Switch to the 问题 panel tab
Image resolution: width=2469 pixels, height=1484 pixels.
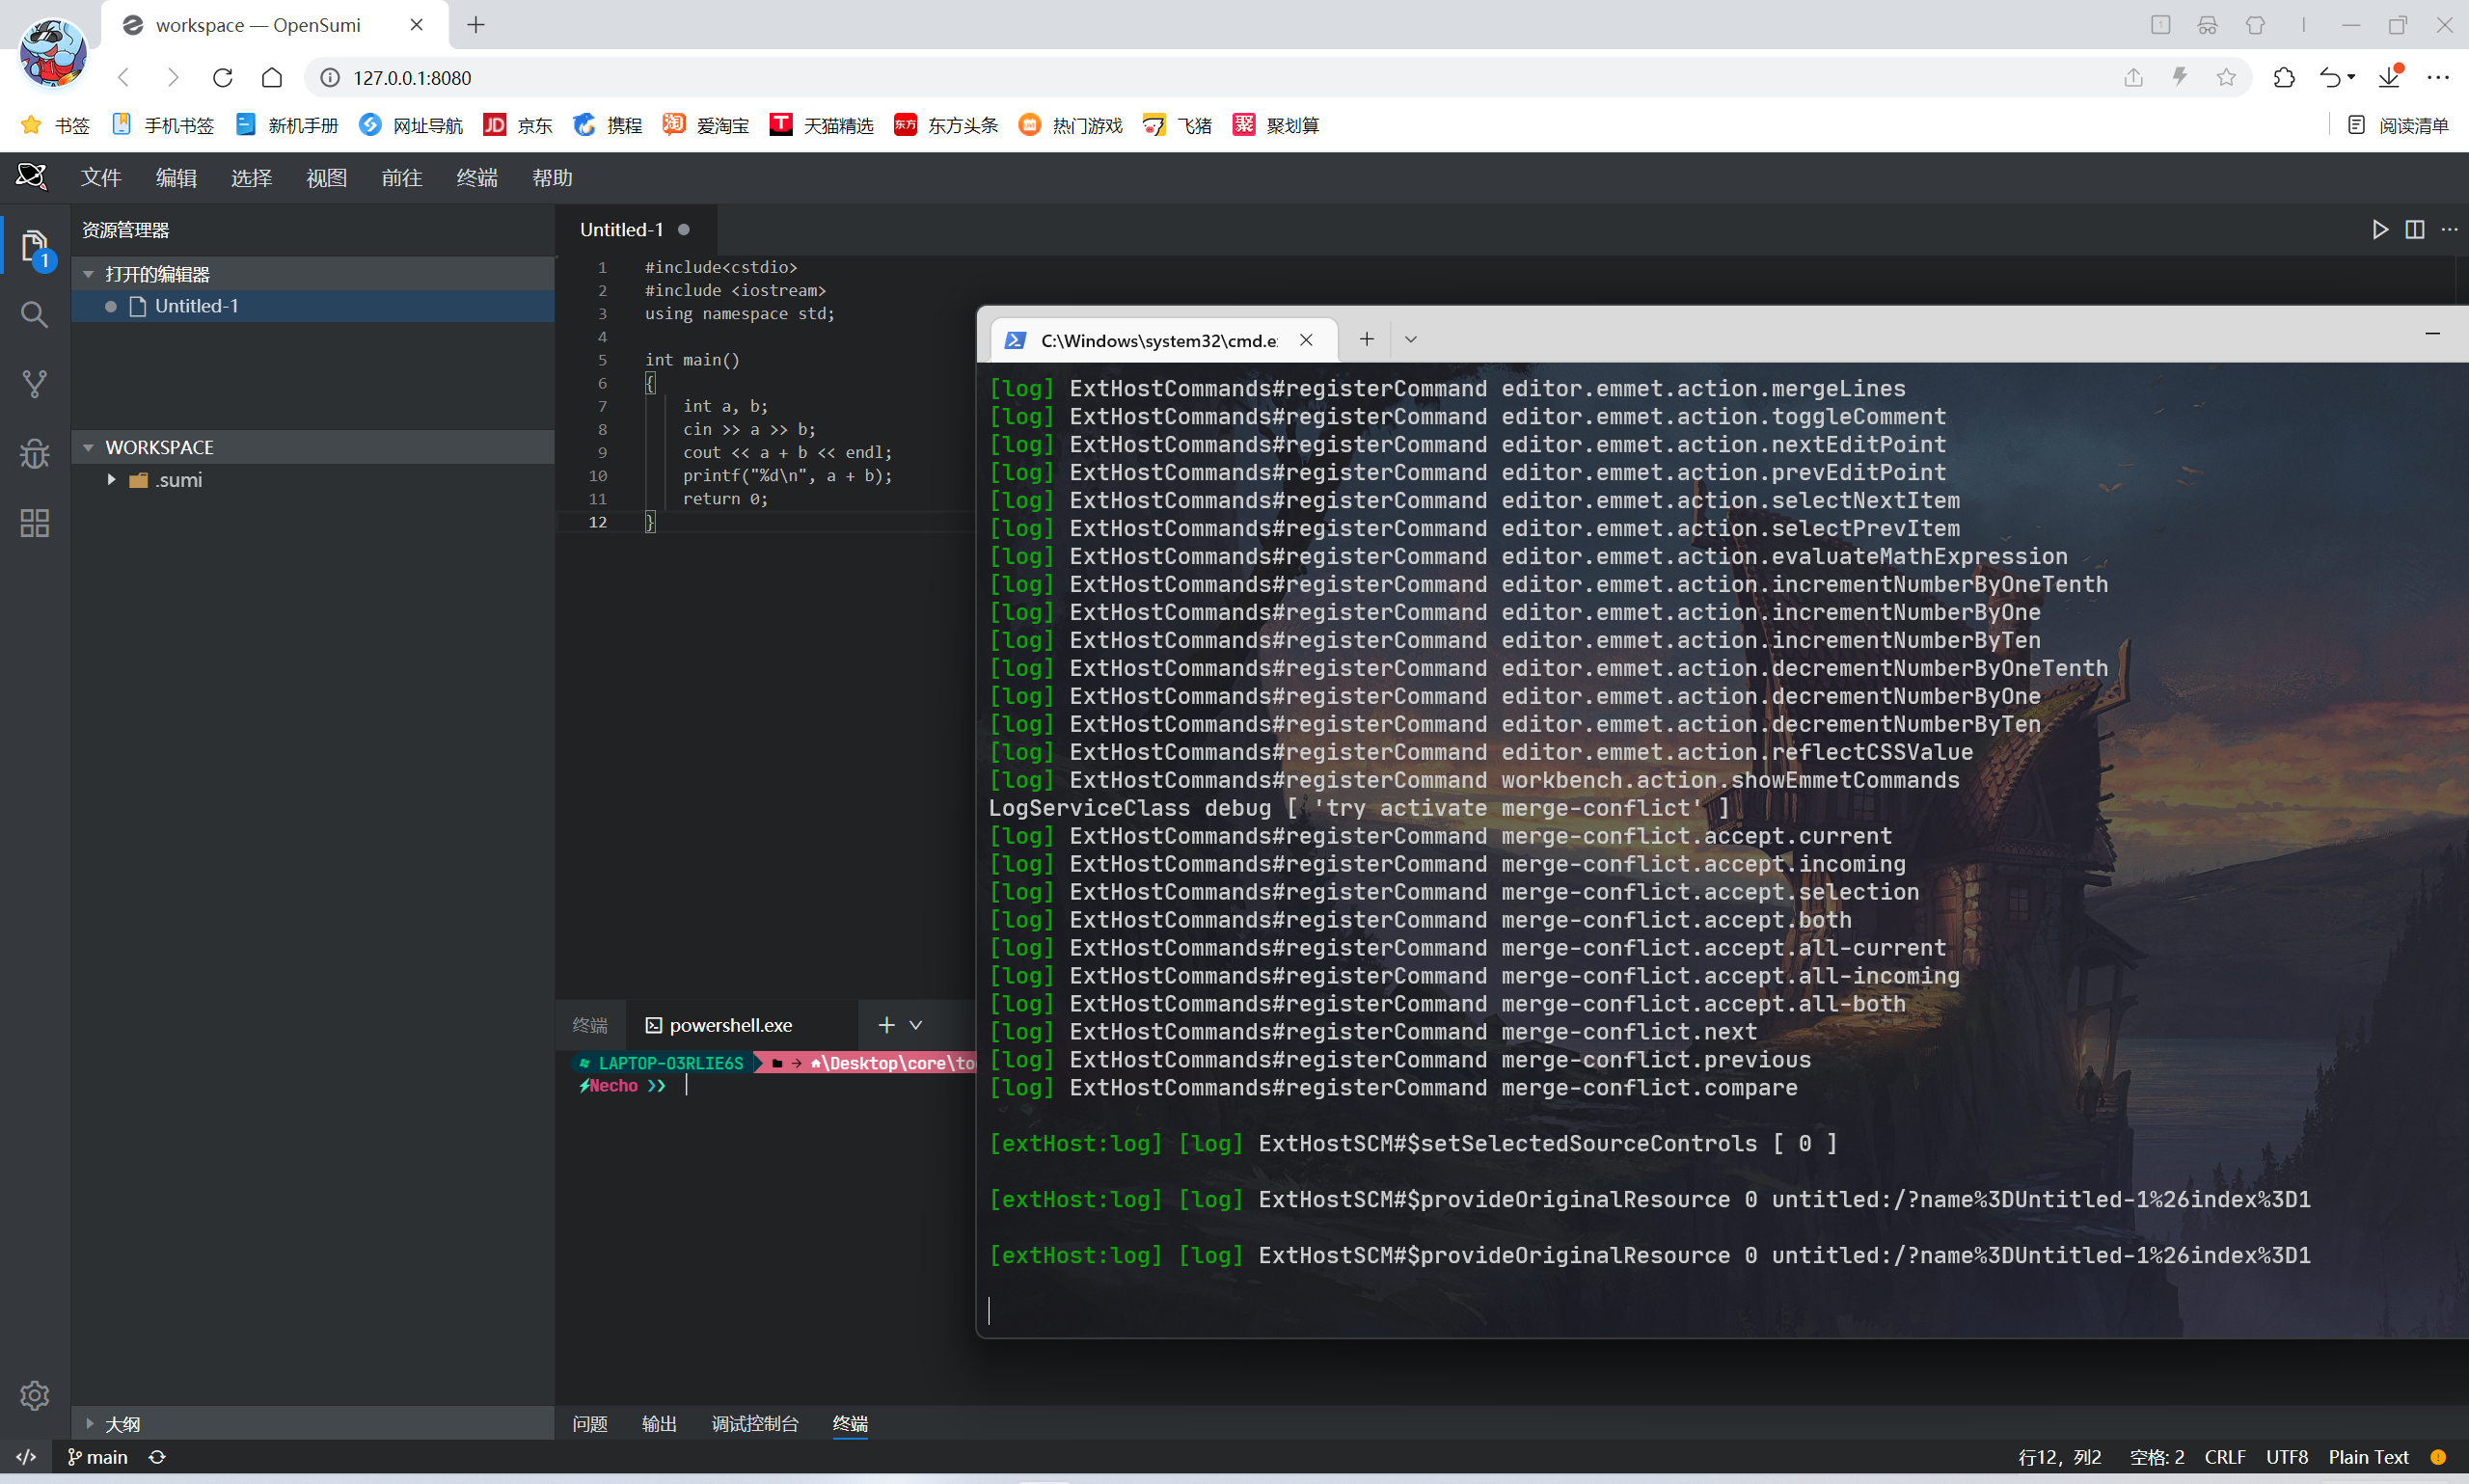pyautogui.click(x=590, y=1423)
